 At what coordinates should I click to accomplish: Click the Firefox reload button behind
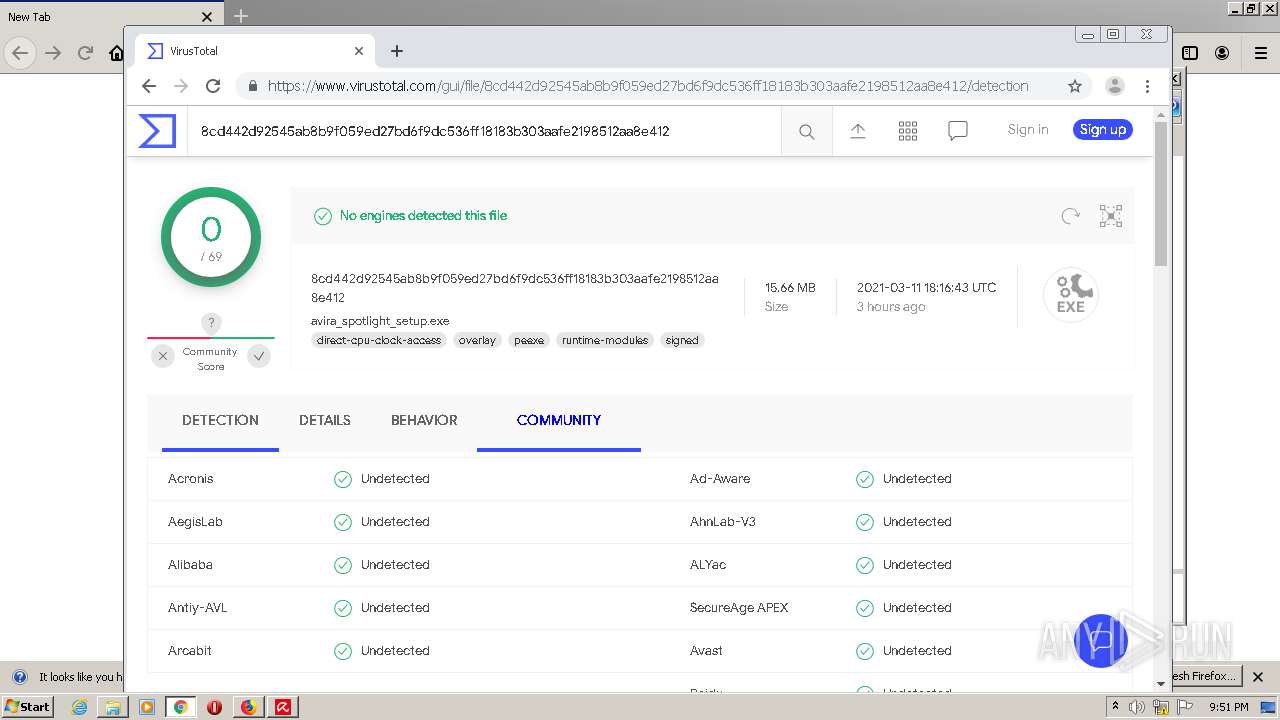[x=85, y=53]
